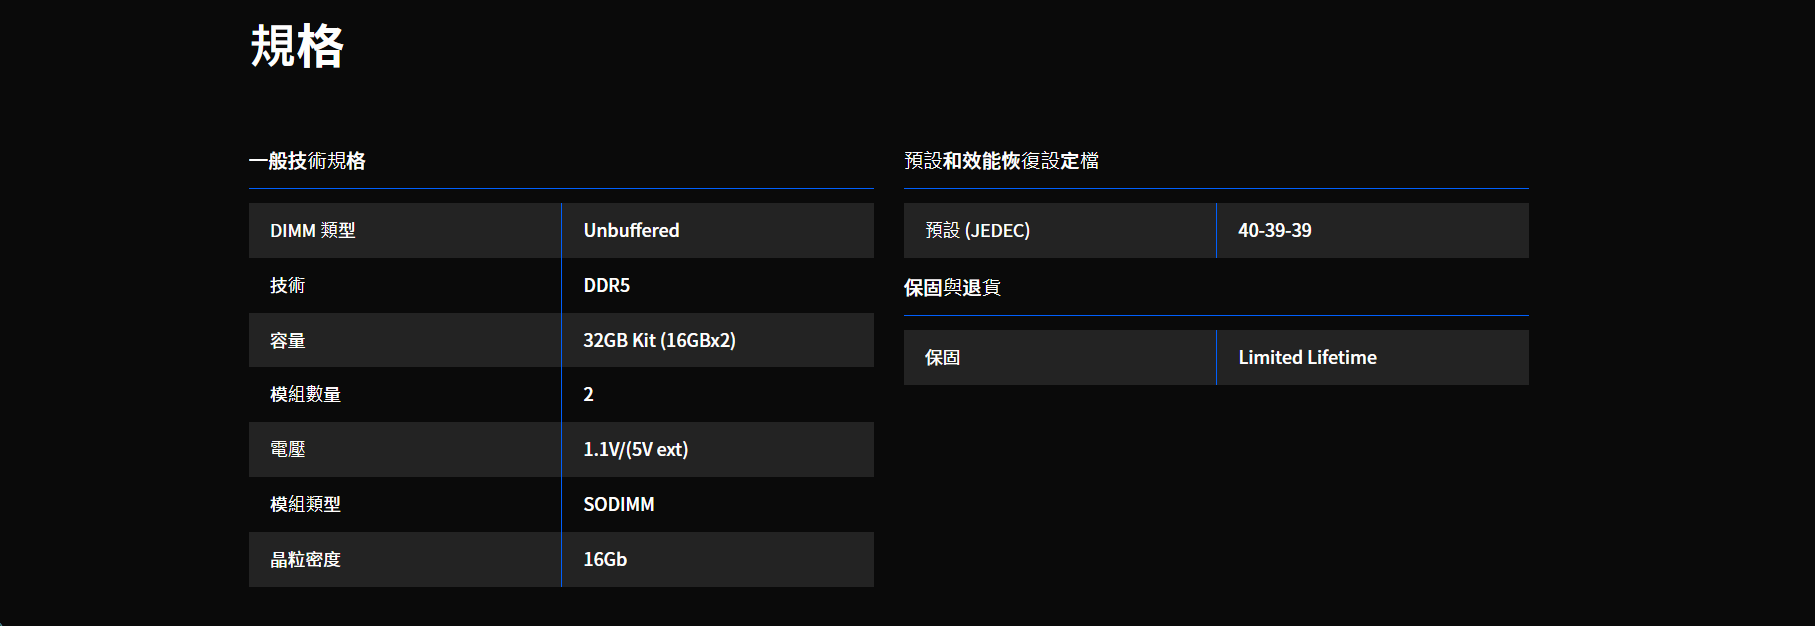Select the 40-39-39 timing value
This screenshot has width=1815, height=626.
pos(1275,231)
